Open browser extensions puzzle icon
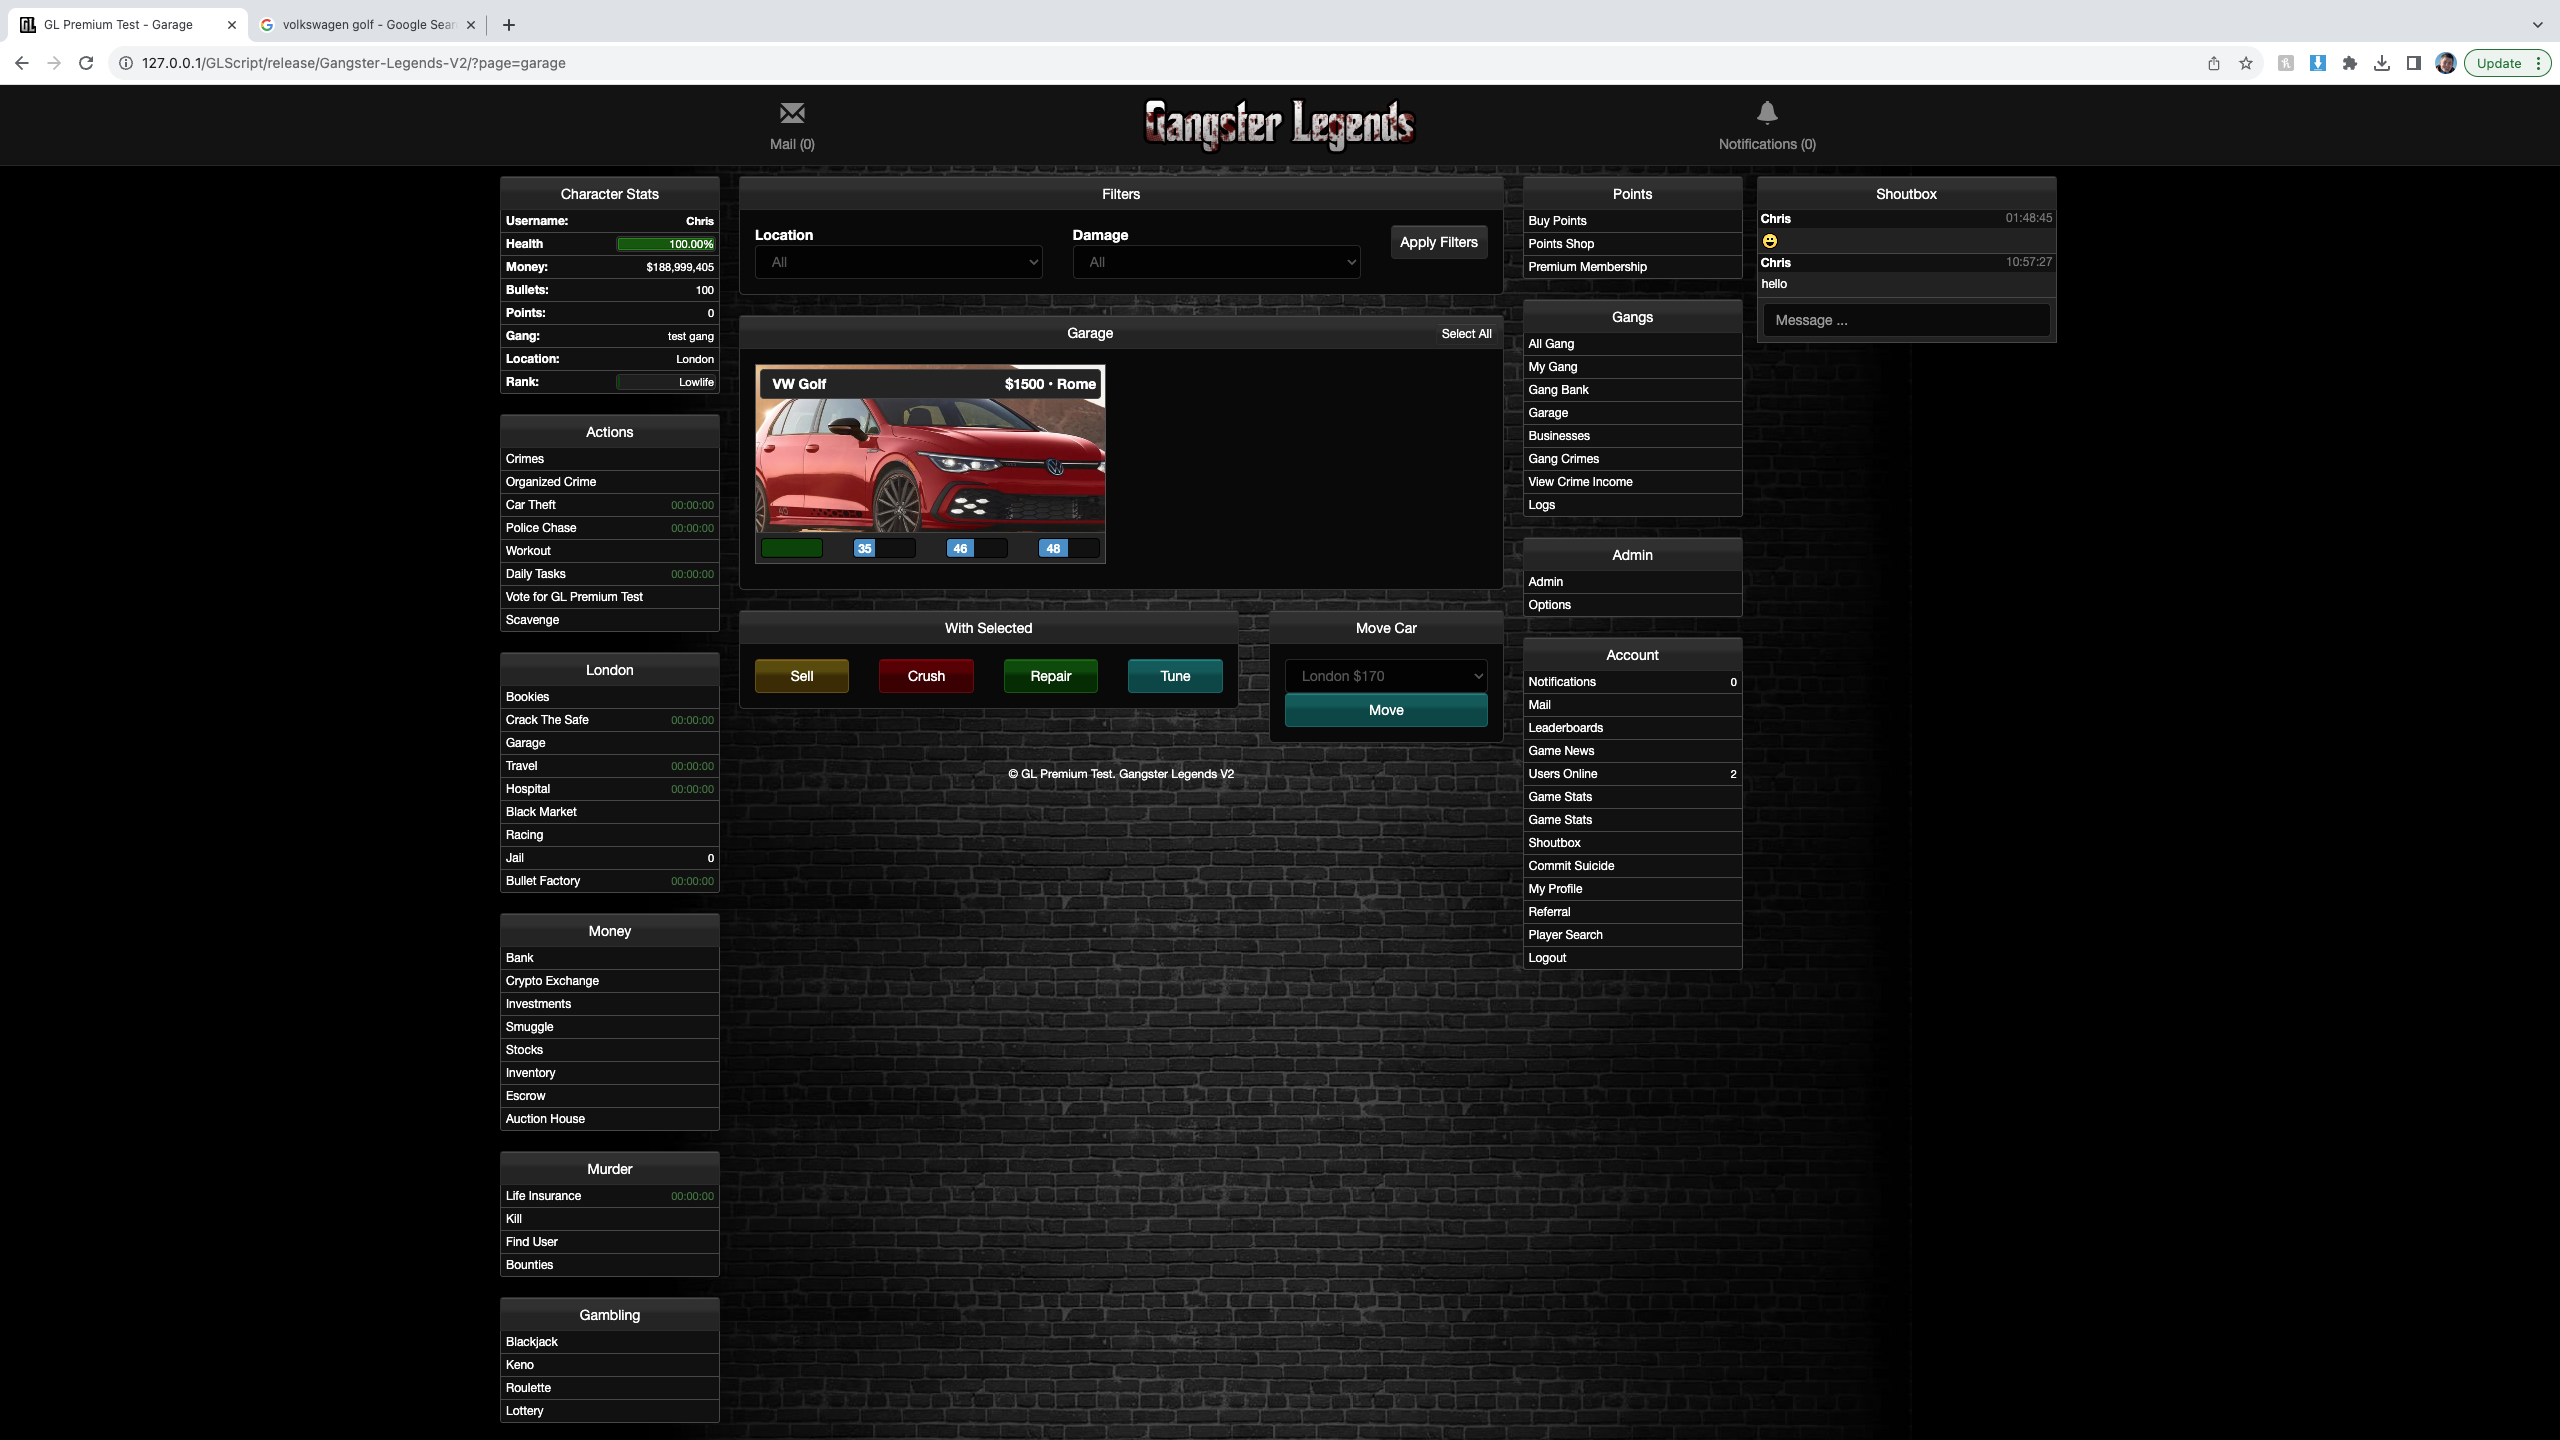 2350,63
